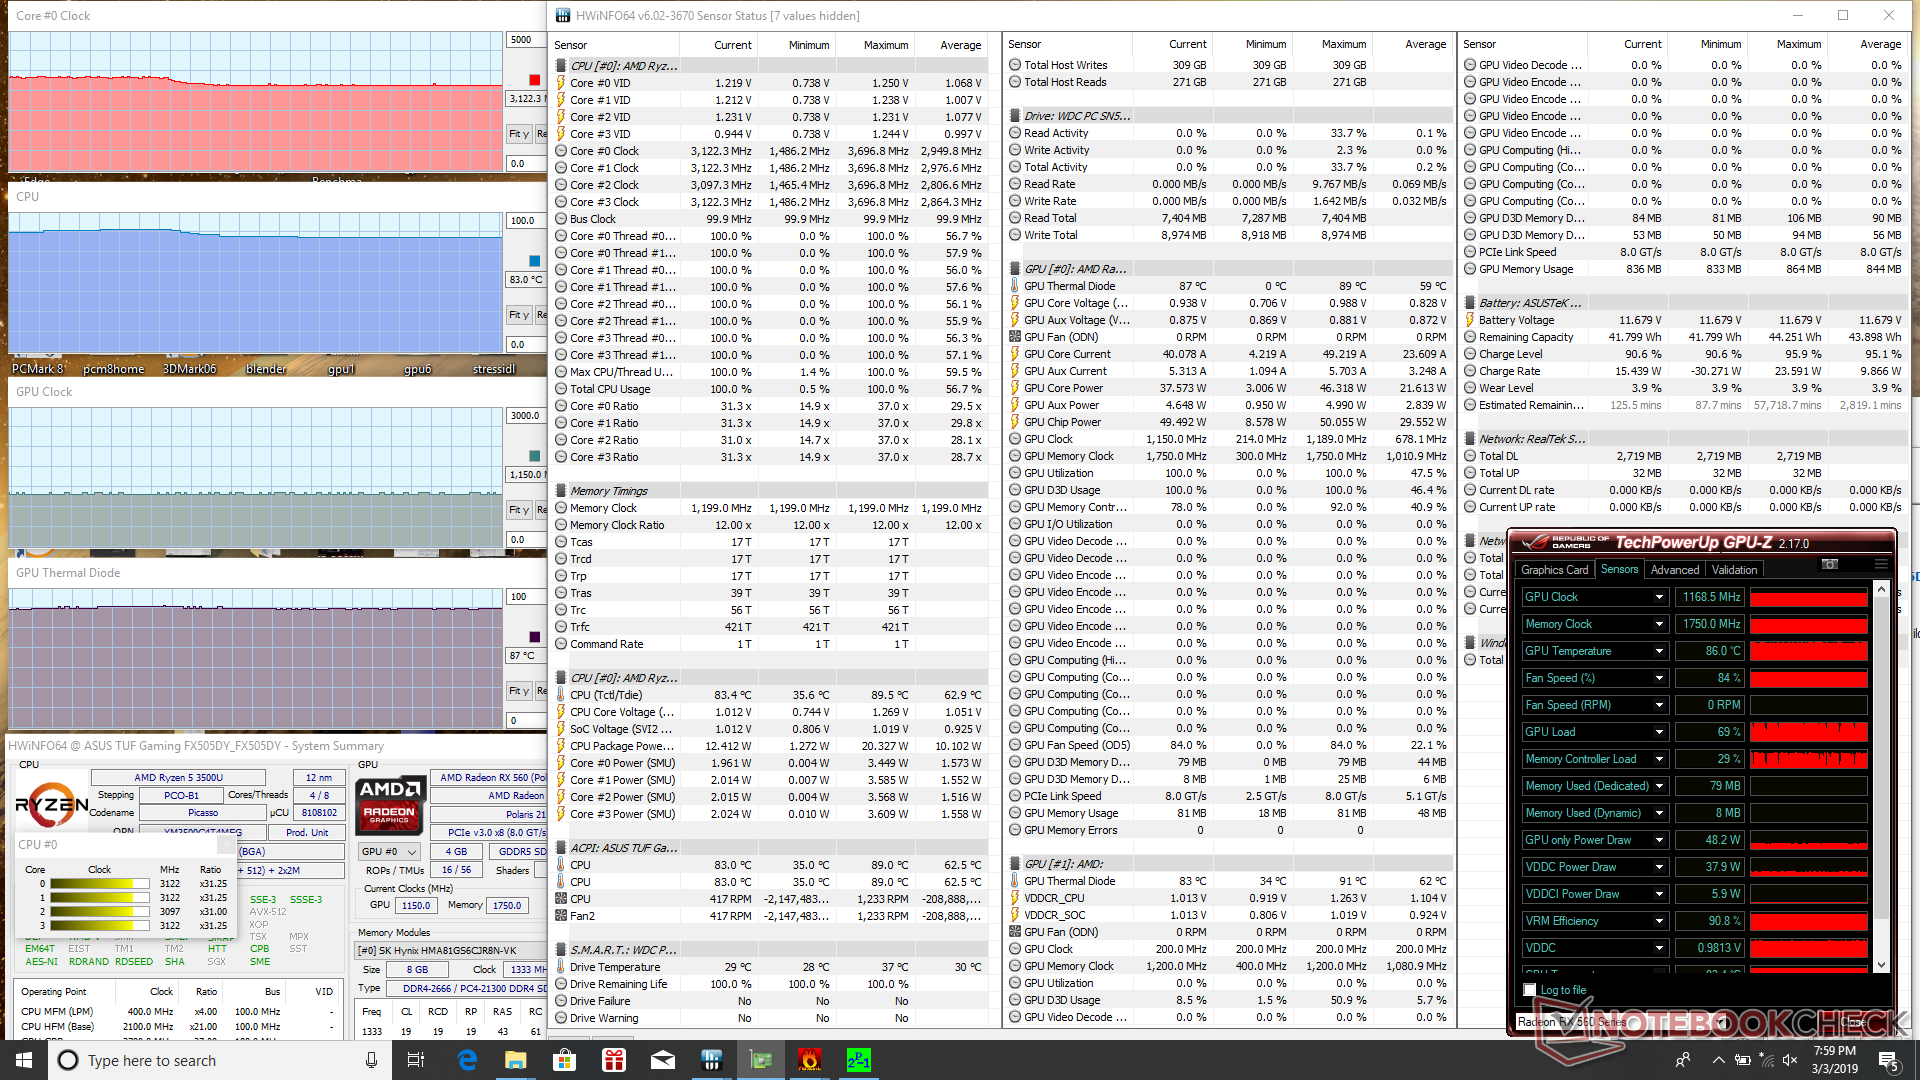Switch to the Graphics Card tab
1920x1080 pixels.
pos(1554,570)
